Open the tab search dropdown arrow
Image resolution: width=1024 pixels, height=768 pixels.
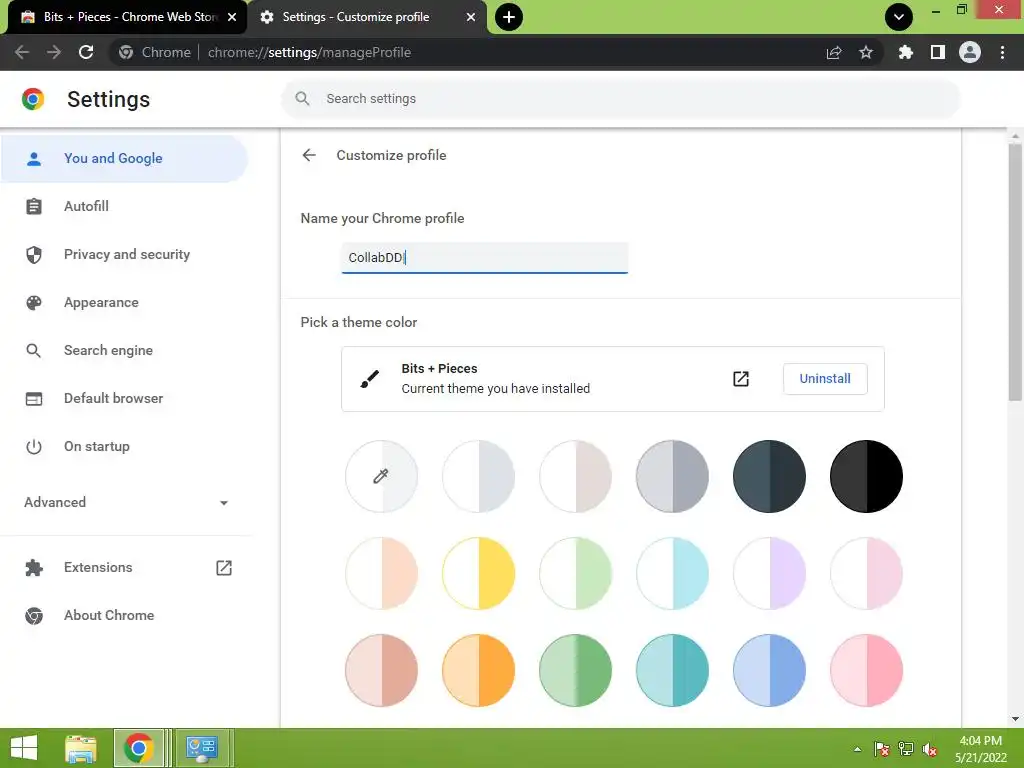899,17
